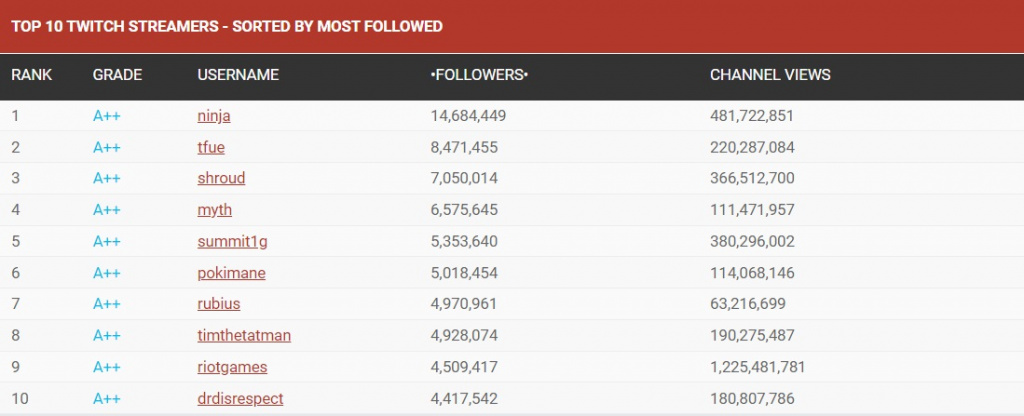Click the Top 10 Twitch Streamers title
The height and width of the screenshot is (416, 1024).
[227, 27]
